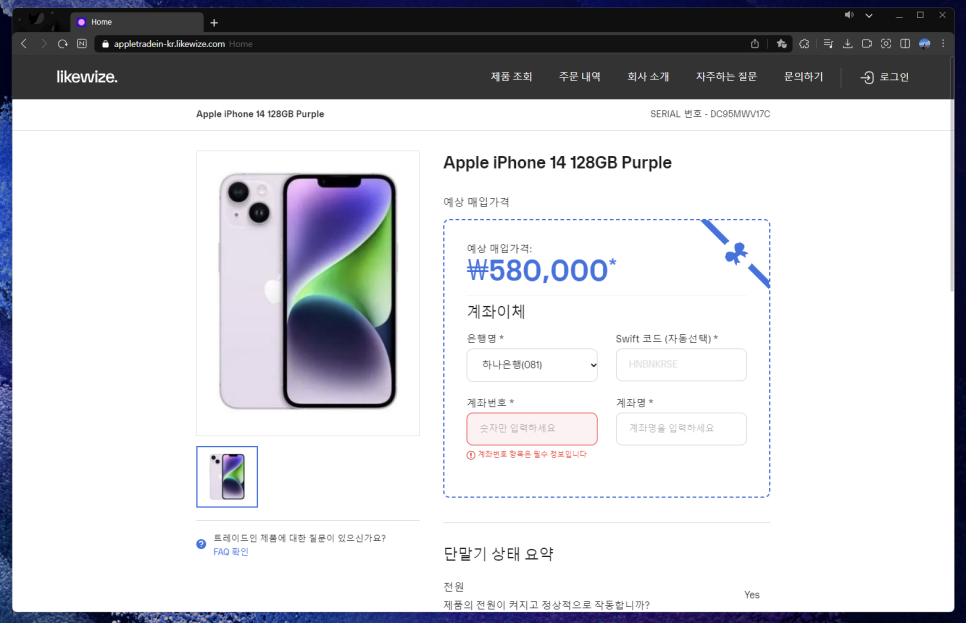
Task: Focus the 계좌번호 account number field
Action: pyautogui.click(x=532, y=429)
